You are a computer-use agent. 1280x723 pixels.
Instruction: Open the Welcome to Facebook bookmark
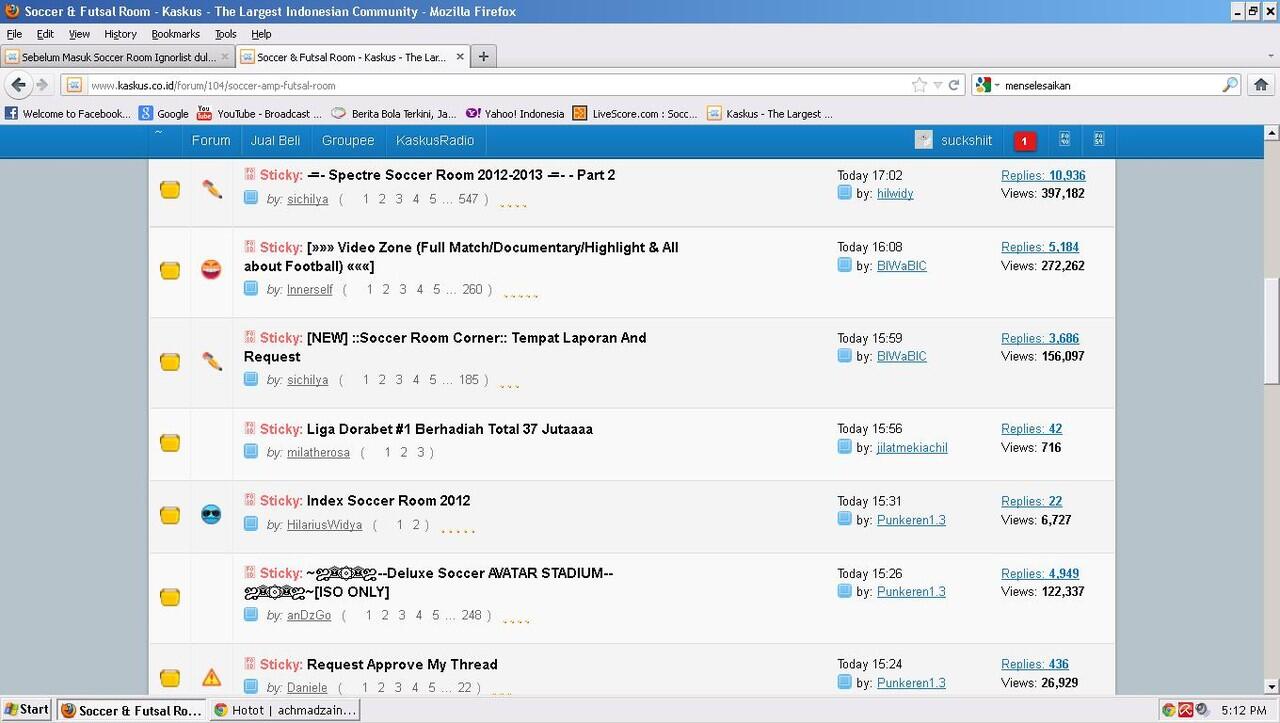click(x=68, y=114)
